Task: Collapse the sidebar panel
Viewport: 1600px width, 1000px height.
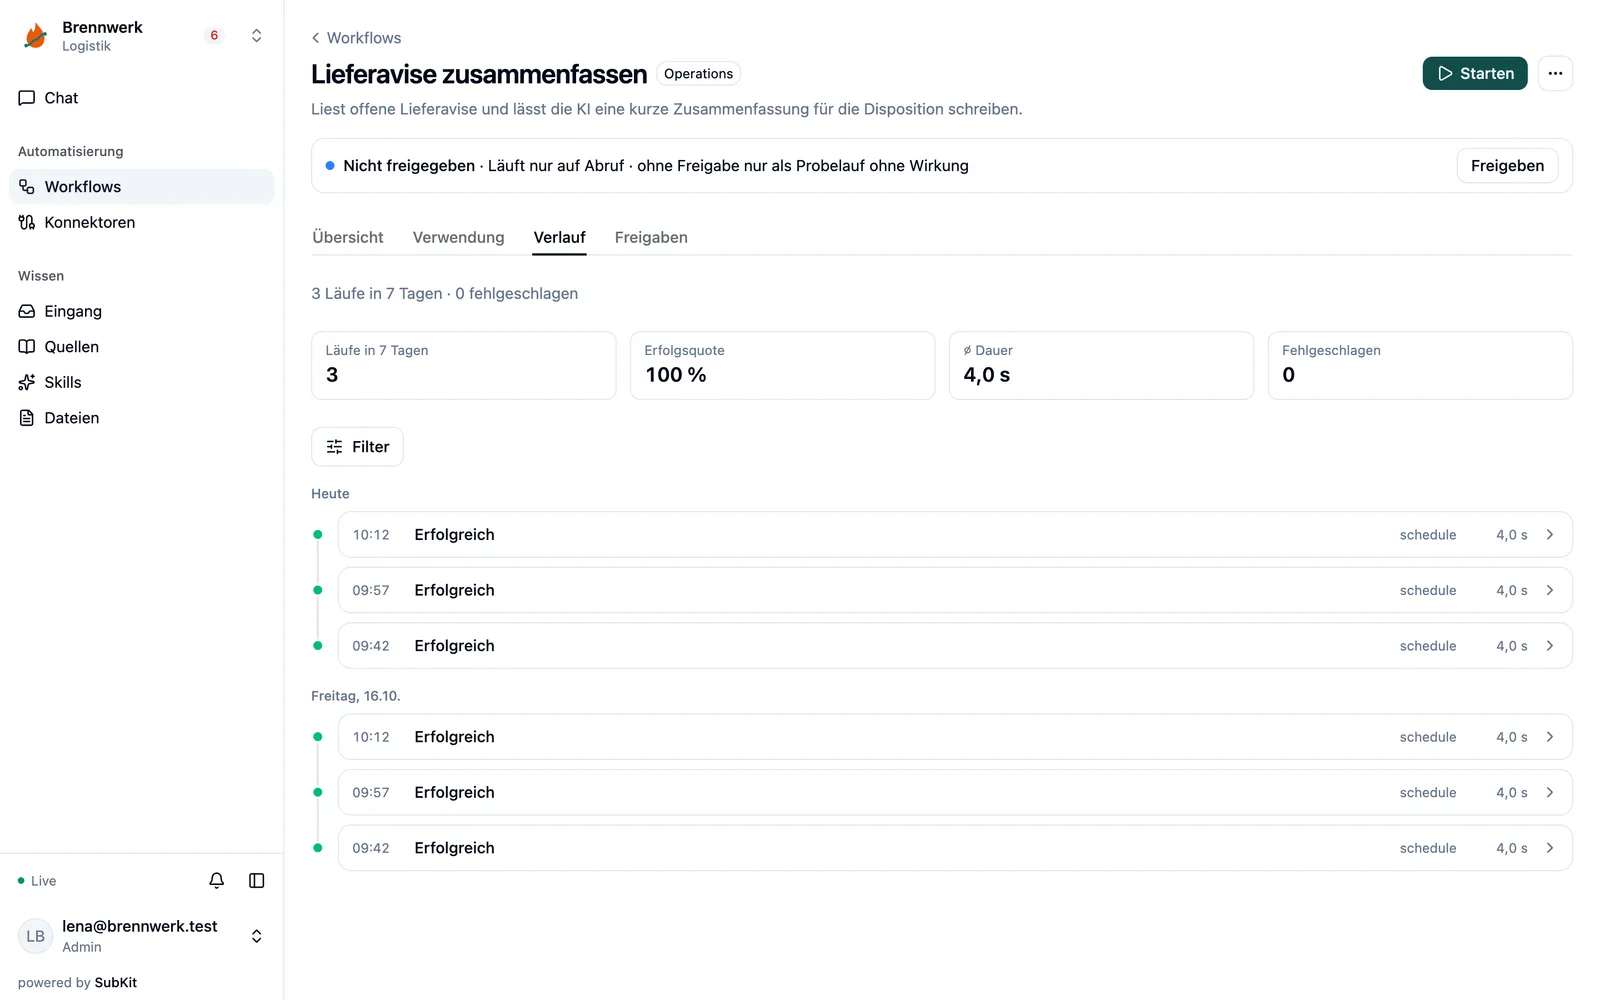Action: tap(257, 881)
